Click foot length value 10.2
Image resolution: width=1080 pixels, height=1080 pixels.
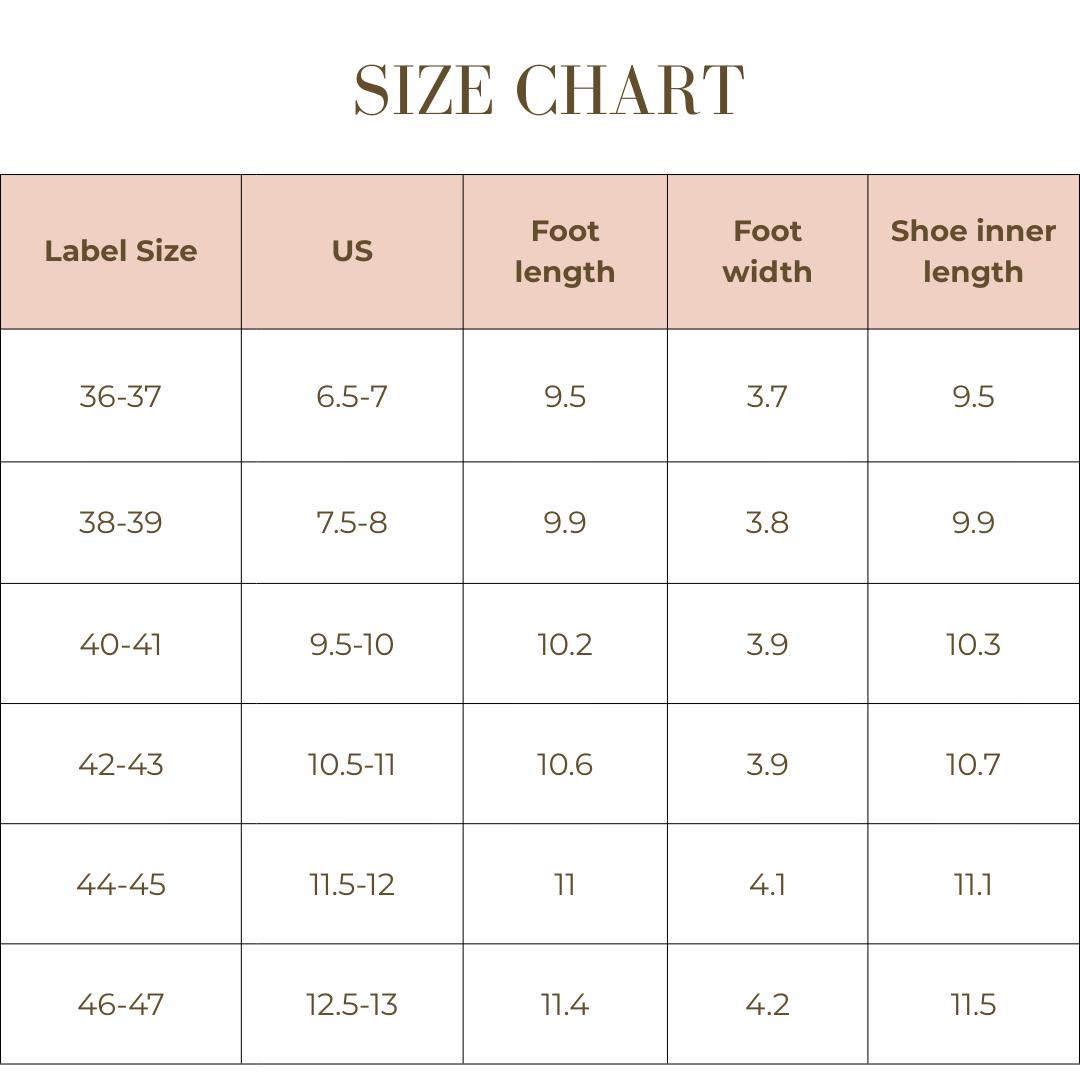point(565,644)
